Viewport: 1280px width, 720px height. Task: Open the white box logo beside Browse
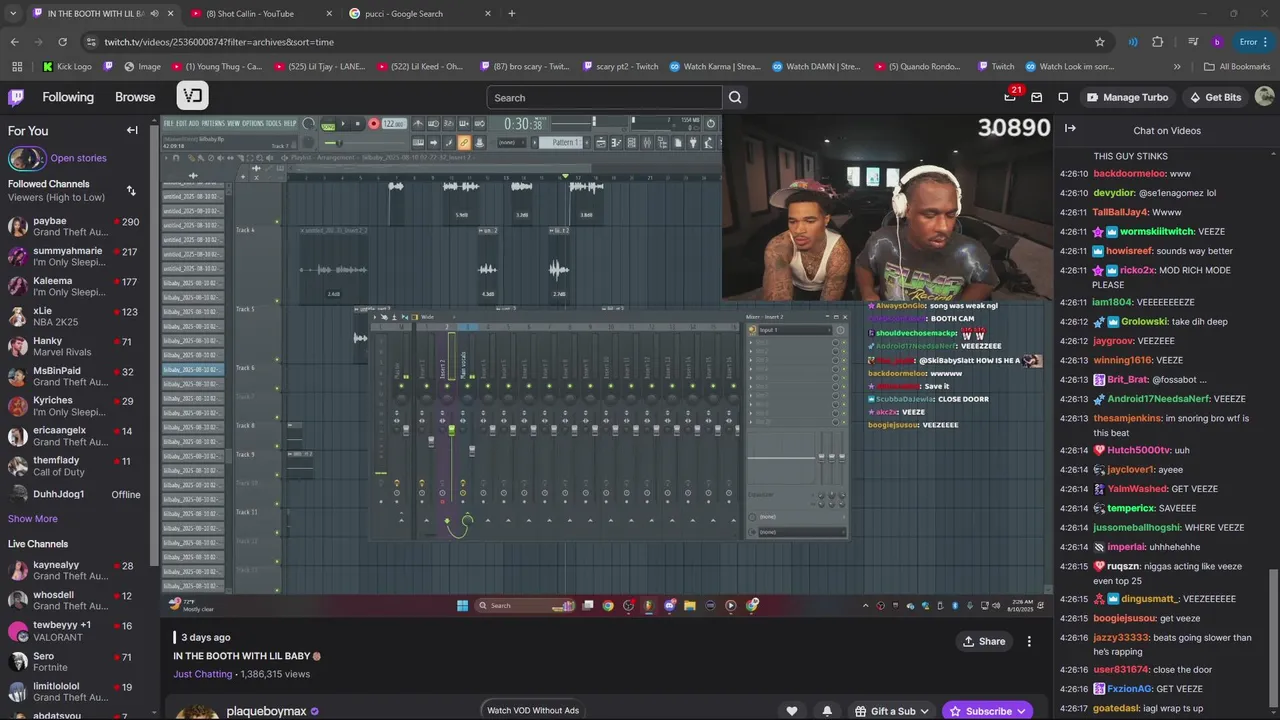[x=193, y=96]
